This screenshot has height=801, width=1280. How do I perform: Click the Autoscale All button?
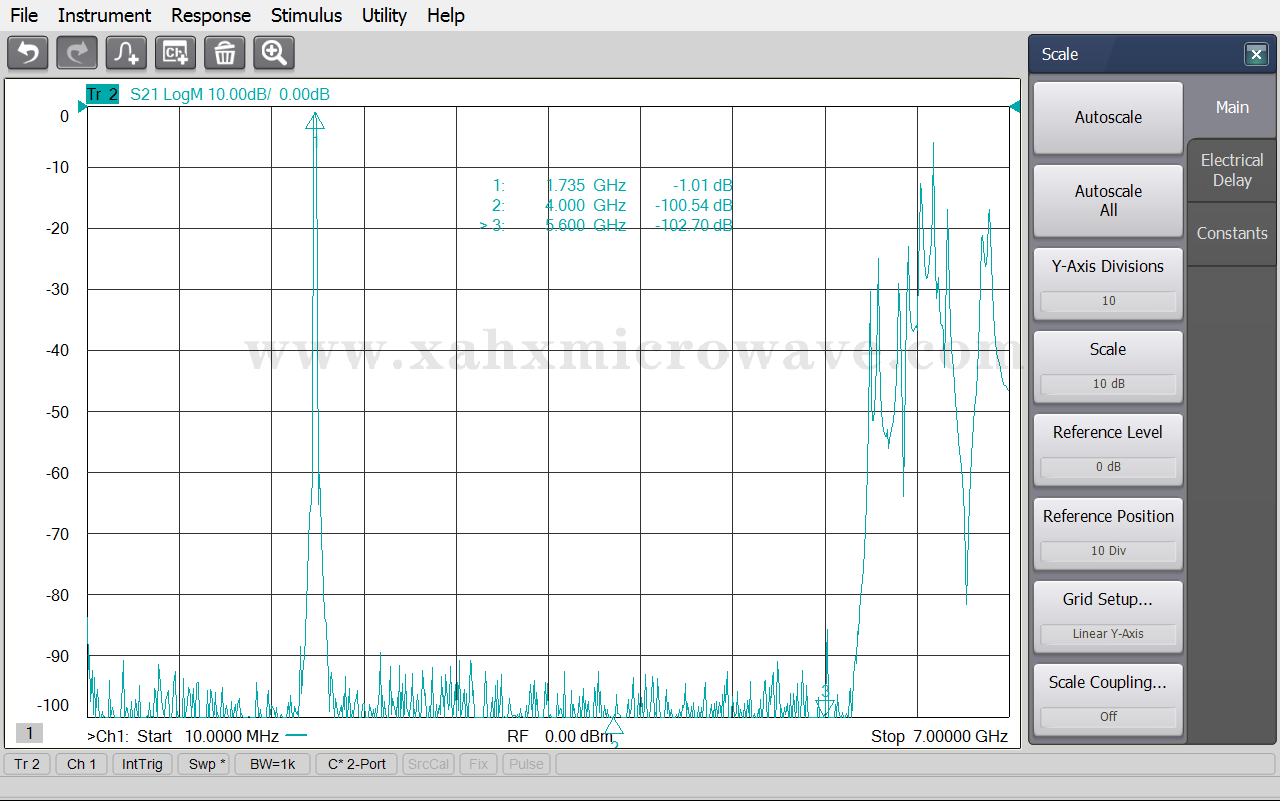(x=1108, y=201)
